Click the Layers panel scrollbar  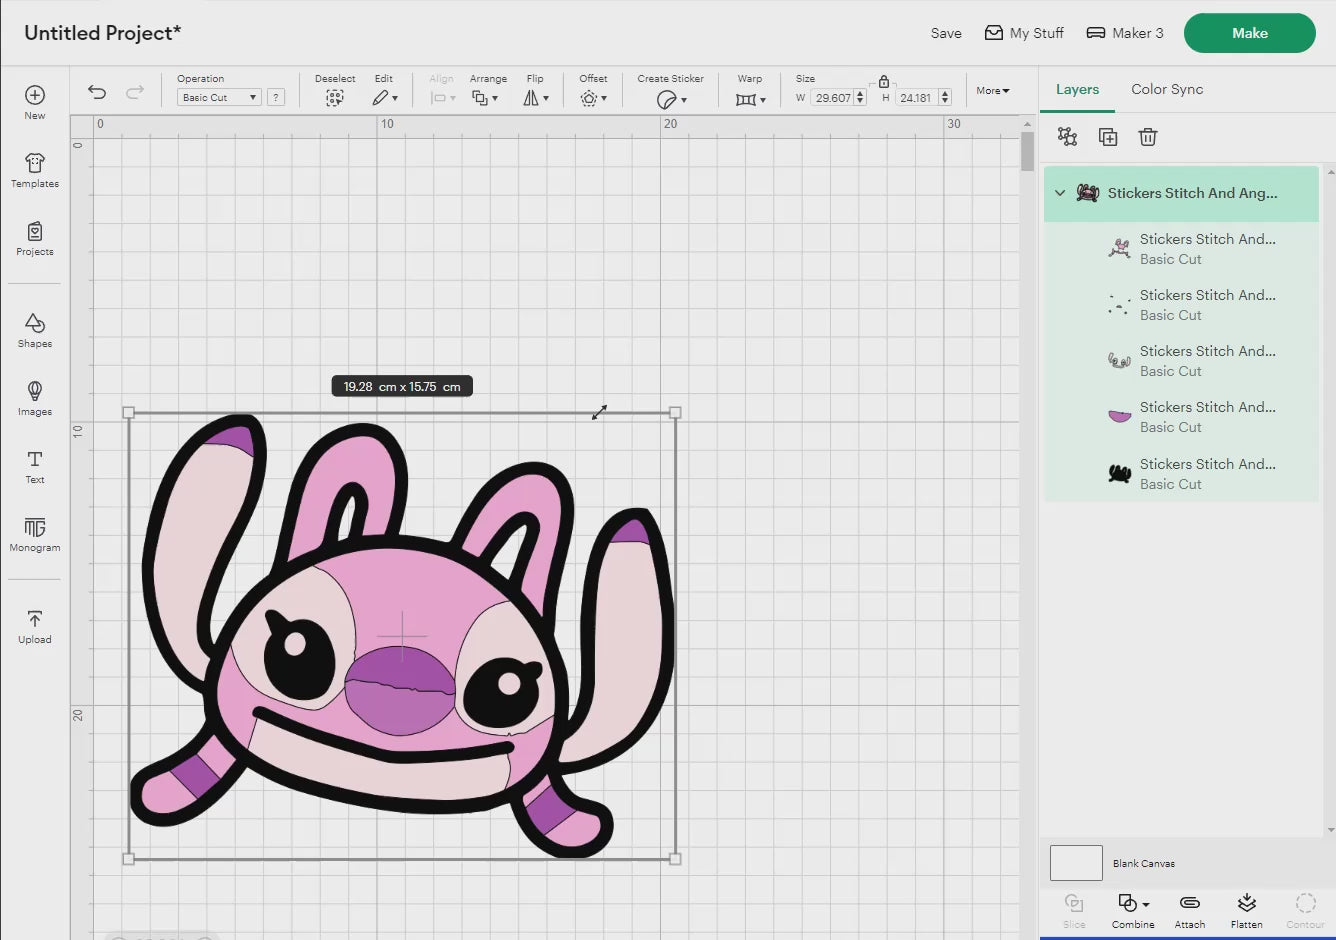pos(1330,500)
